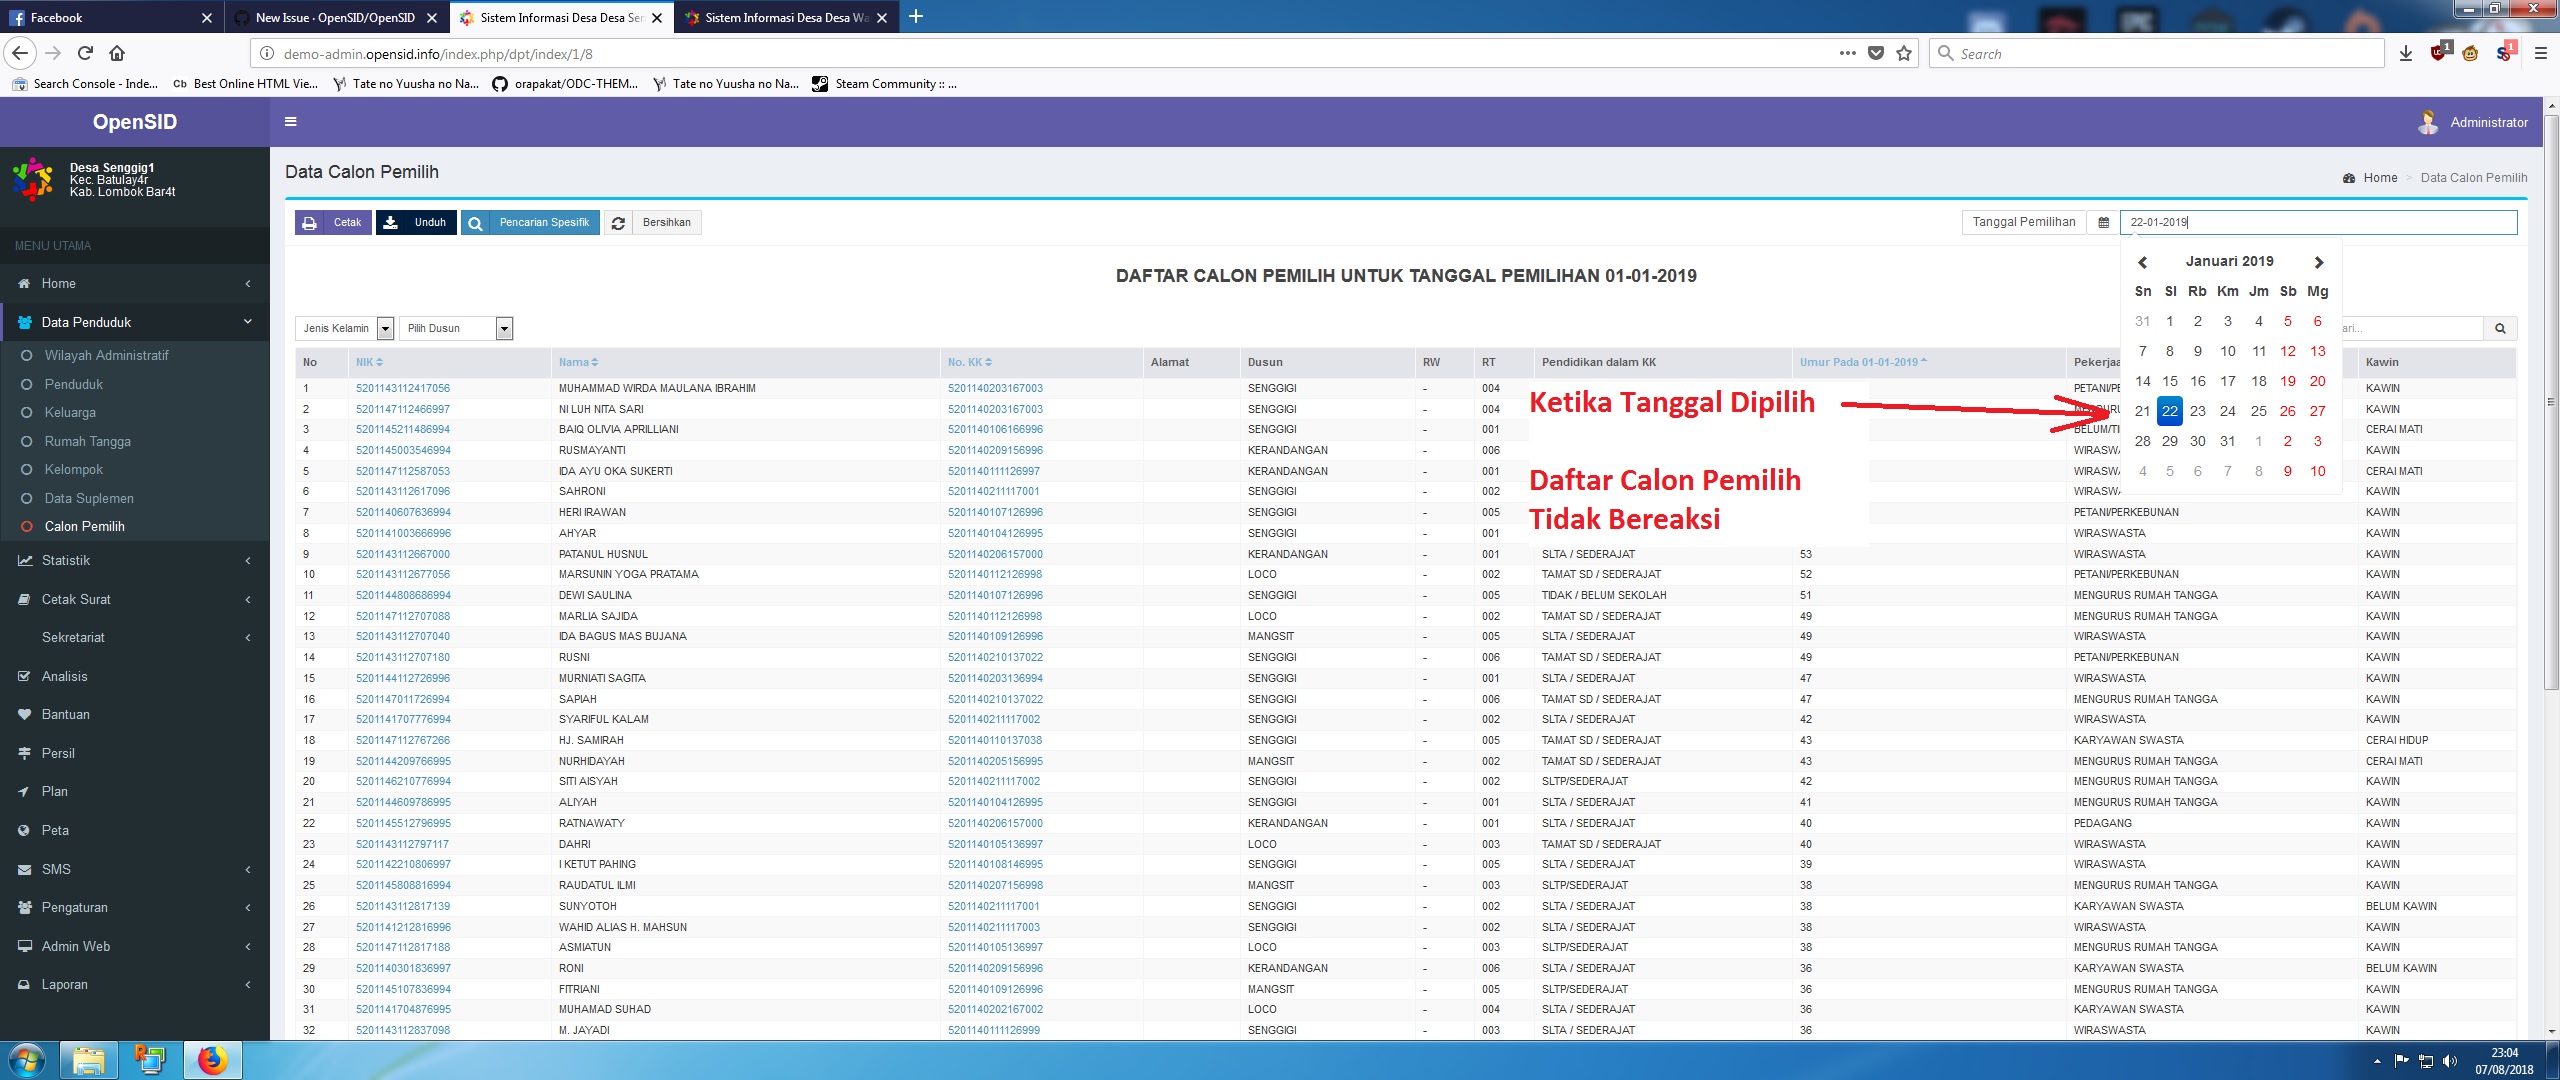Viewport: 2560px width, 1080px height.
Task: Click the Cetak print icon
Action: pyautogui.click(x=310, y=222)
